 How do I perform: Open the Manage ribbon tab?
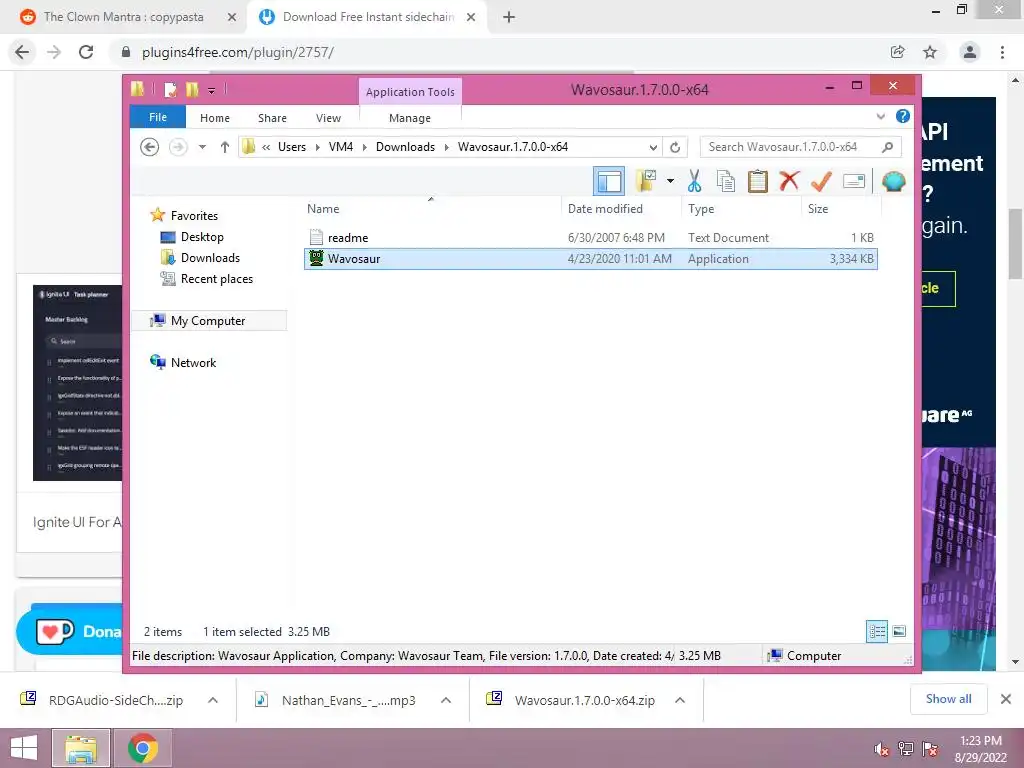[x=409, y=118]
